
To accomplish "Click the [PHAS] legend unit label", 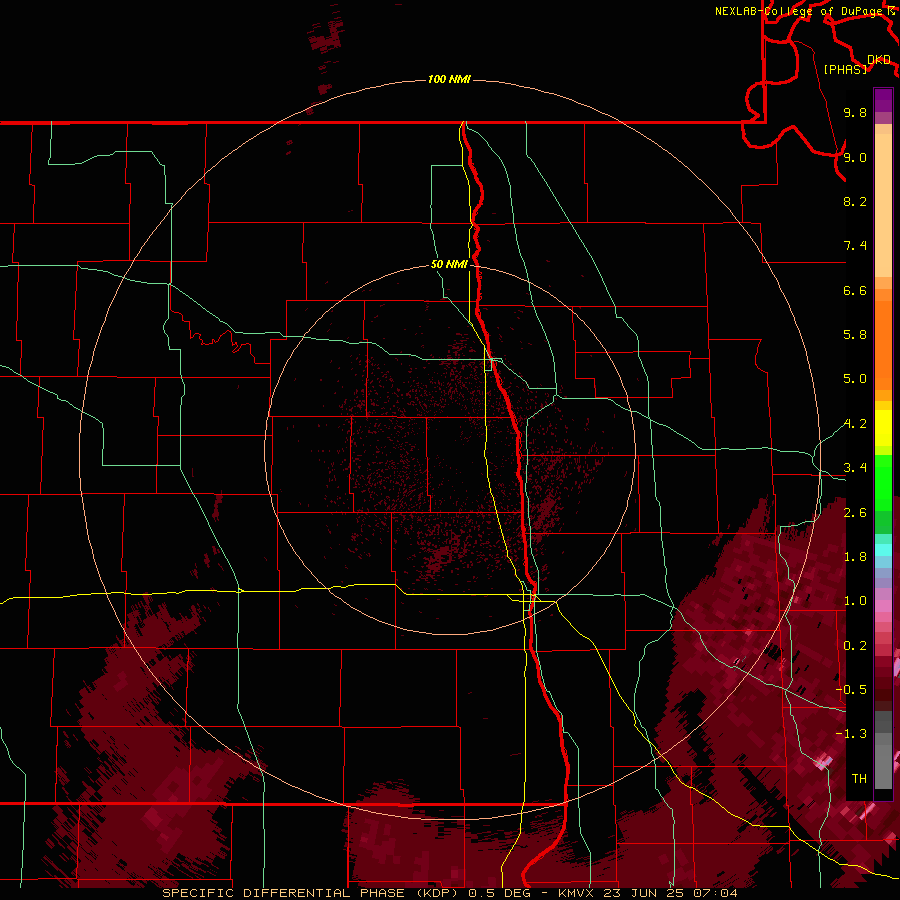I will 845,69.
